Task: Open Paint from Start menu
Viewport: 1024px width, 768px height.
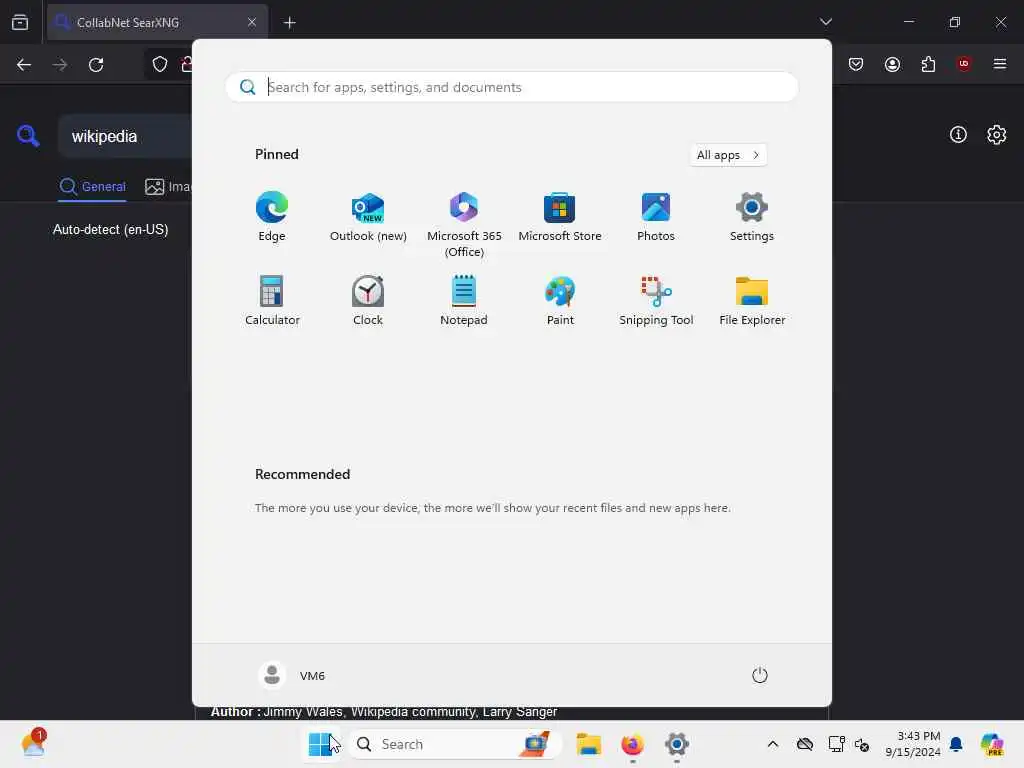Action: tap(560, 300)
